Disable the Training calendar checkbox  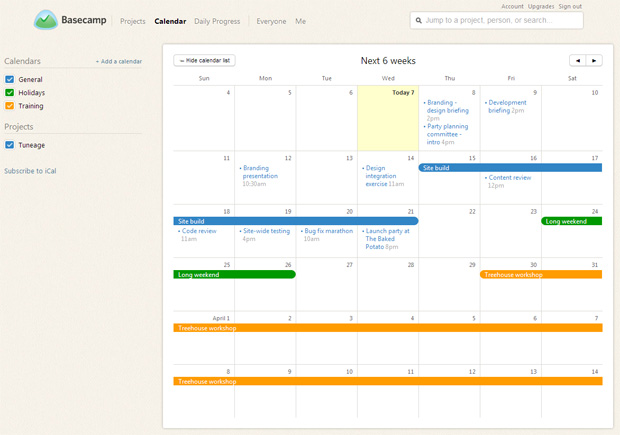10,105
